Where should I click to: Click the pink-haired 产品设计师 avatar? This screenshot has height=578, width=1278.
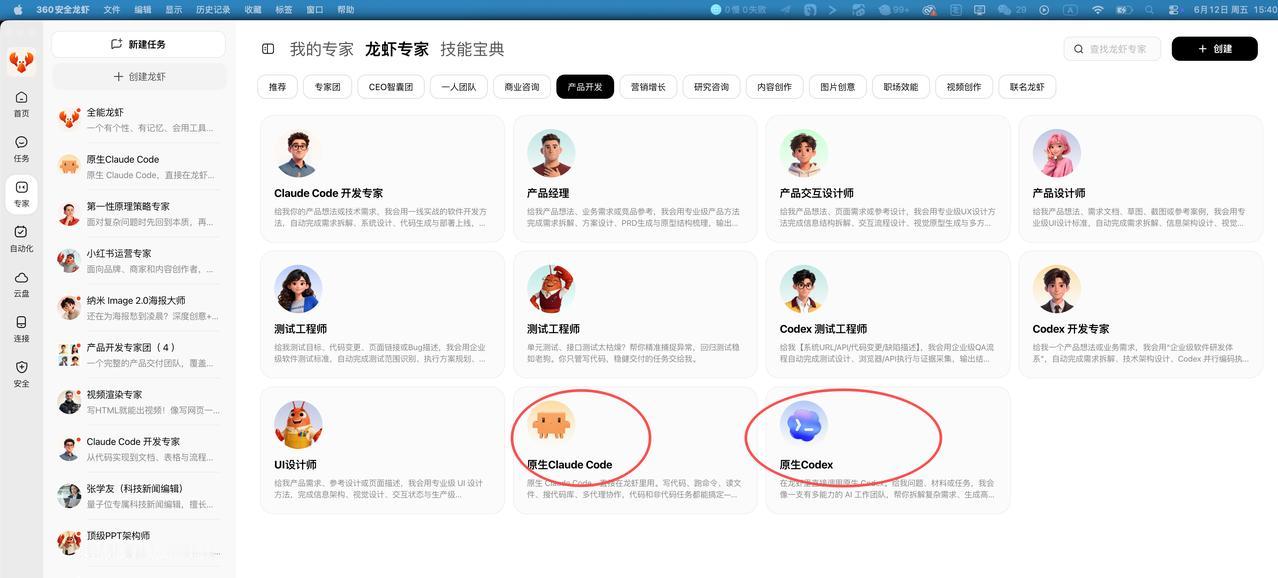(1056, 154)
